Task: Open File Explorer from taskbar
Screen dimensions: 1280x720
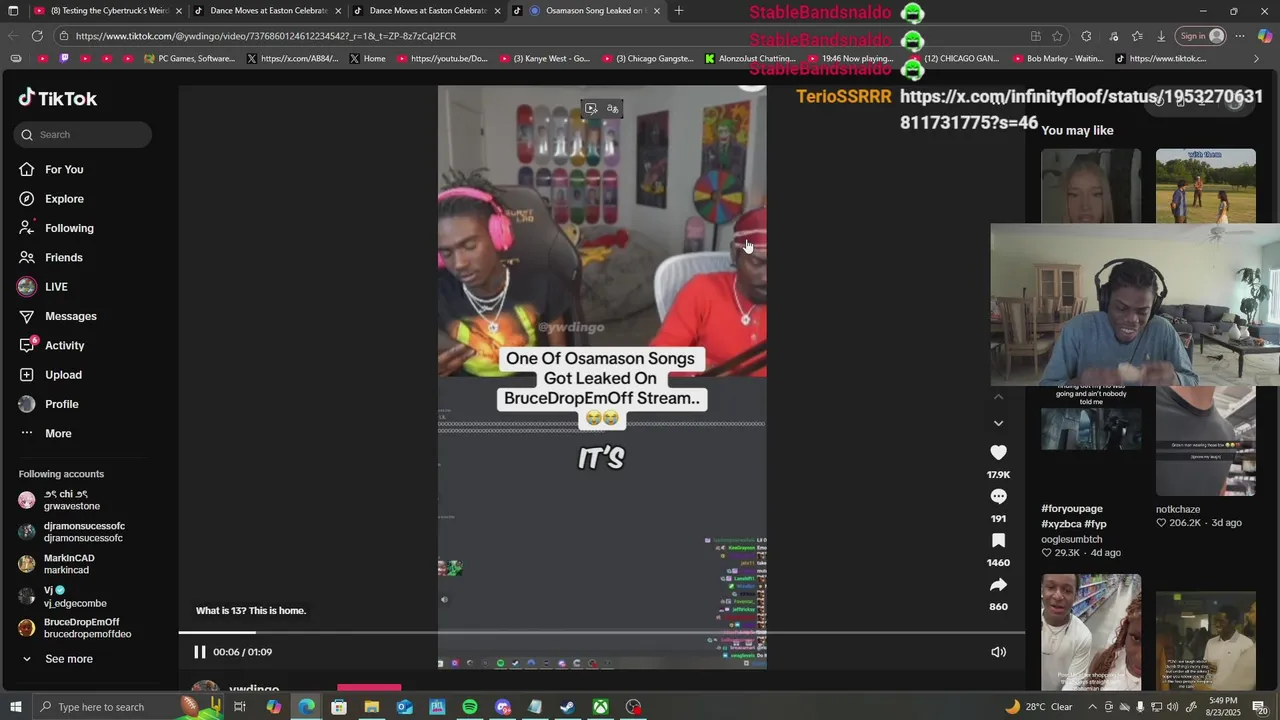Action: click(x=372, y=707)
